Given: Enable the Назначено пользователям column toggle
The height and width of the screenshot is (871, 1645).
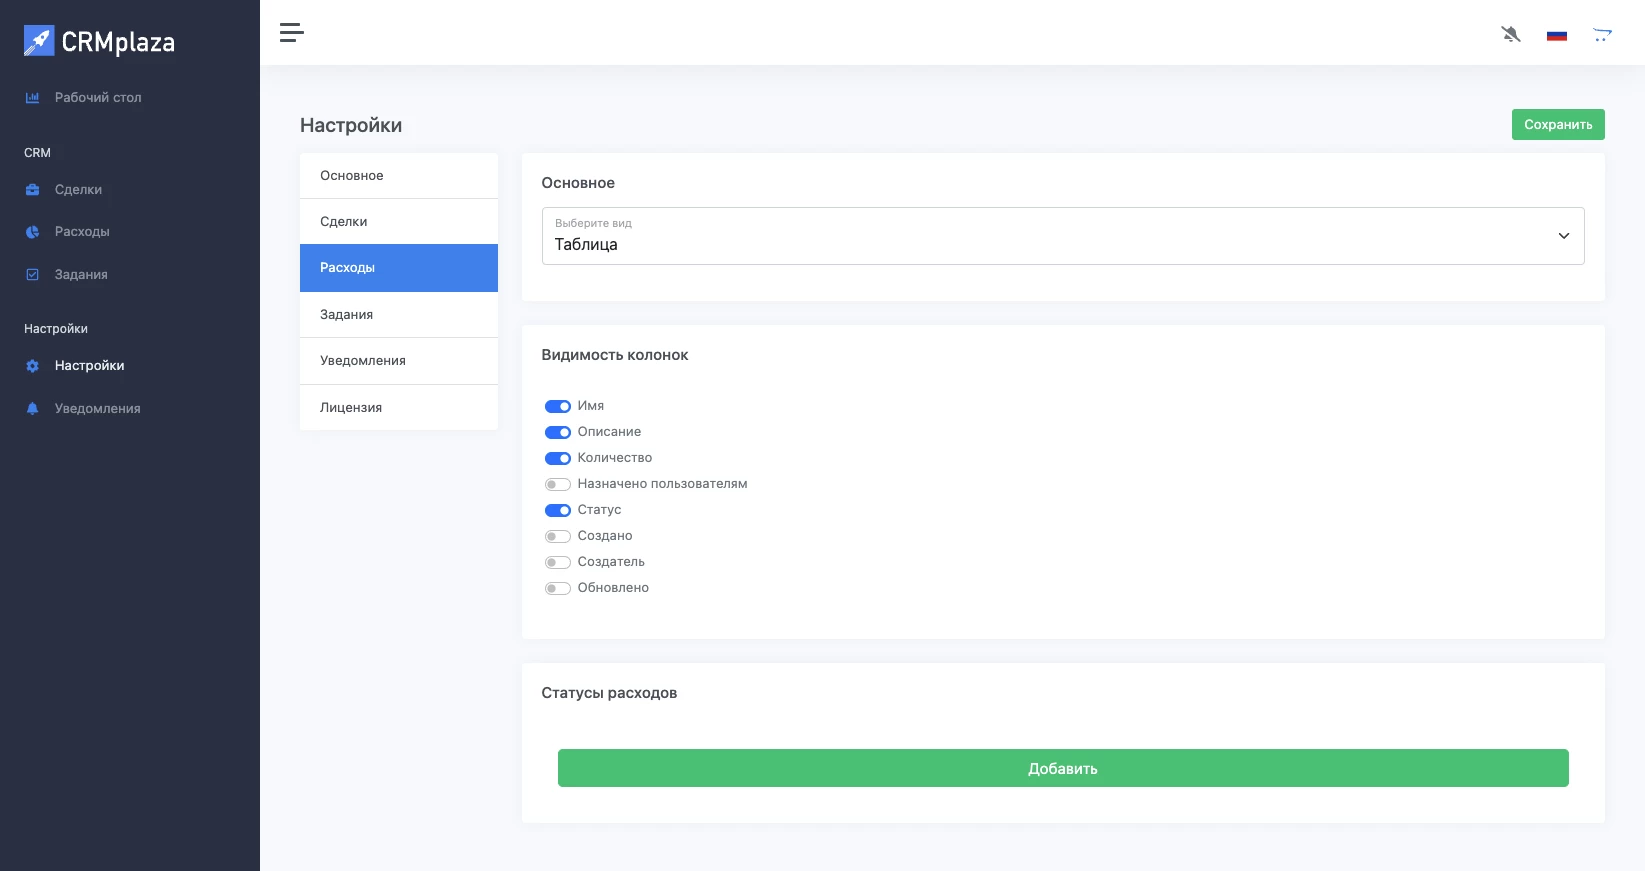Looking at the screenshot, I should point(557,484).
